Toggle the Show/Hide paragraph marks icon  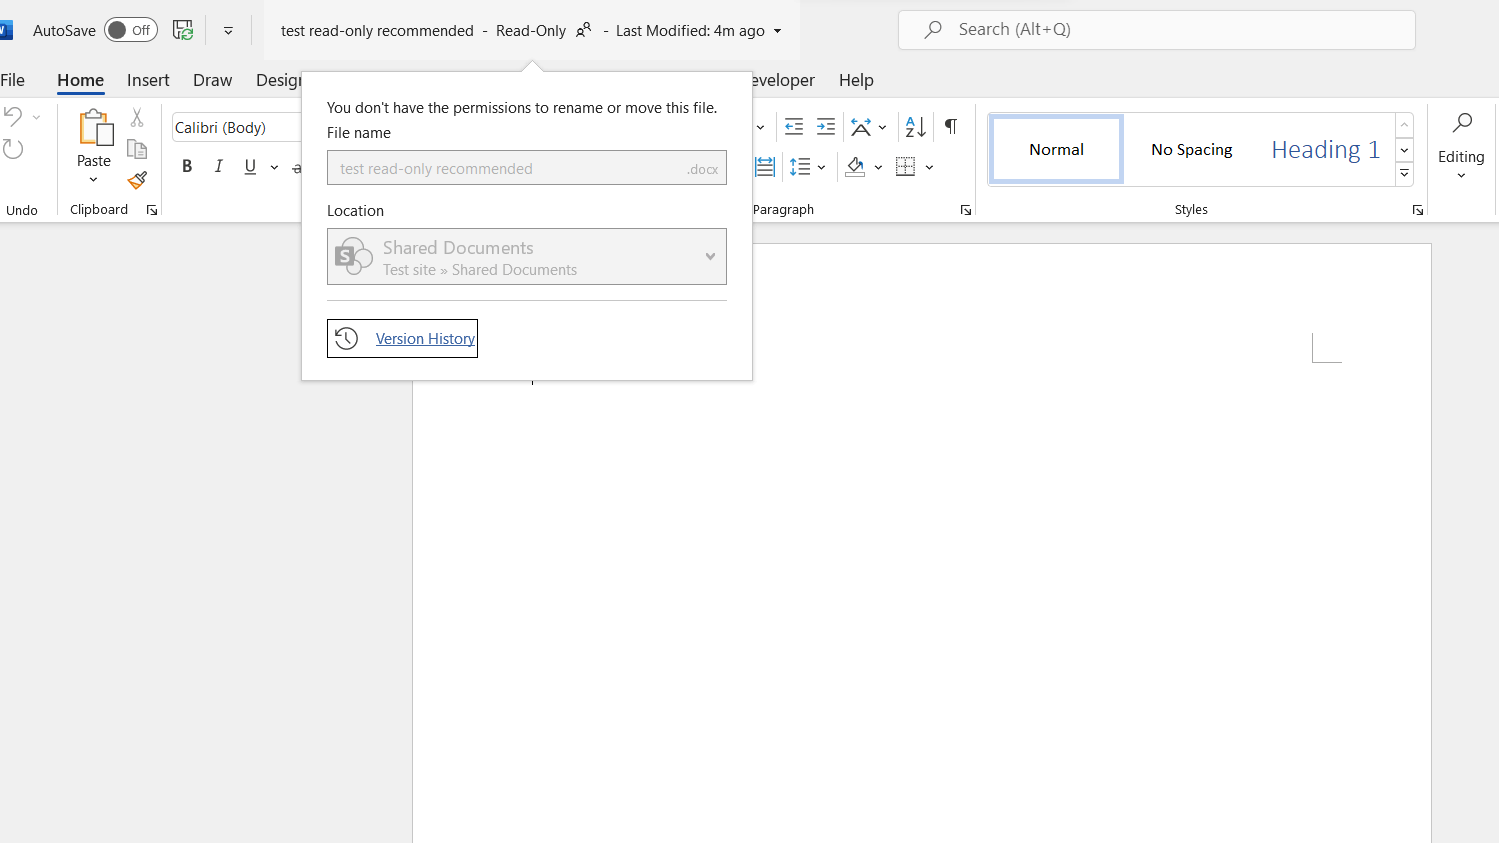click(949, 127)
